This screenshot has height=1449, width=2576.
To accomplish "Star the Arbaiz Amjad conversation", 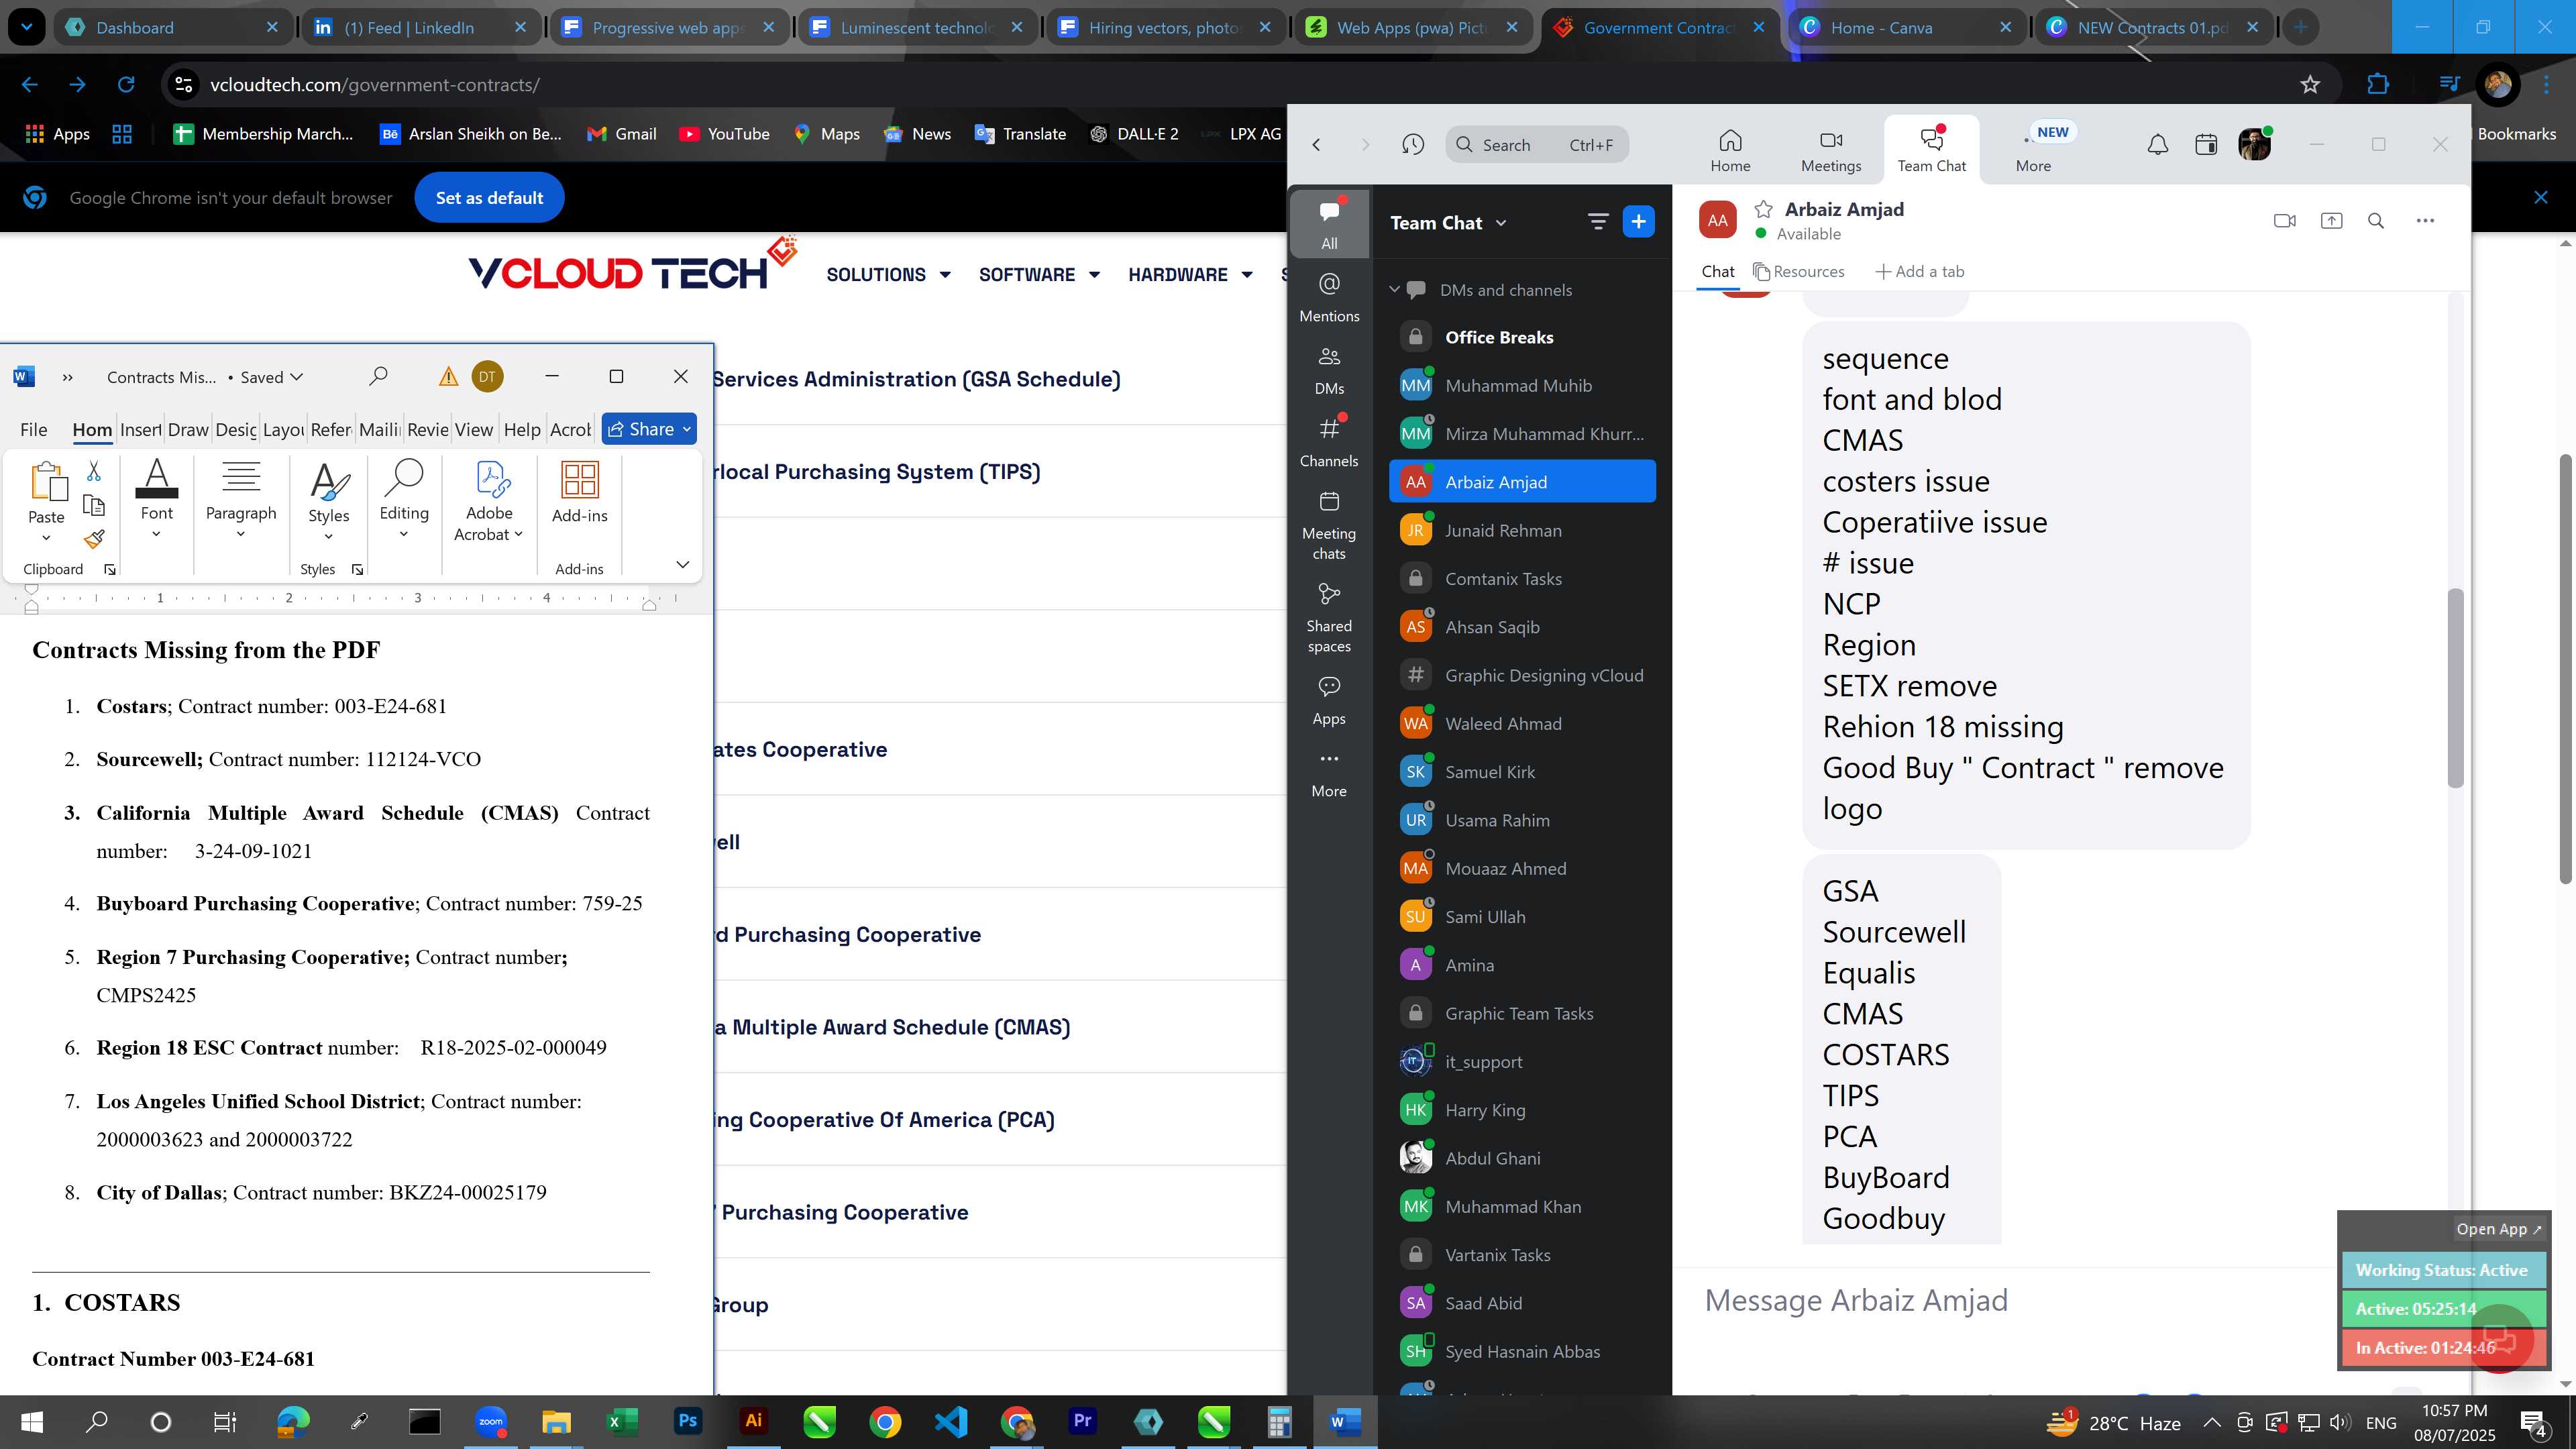I will tap(1764, 209).
